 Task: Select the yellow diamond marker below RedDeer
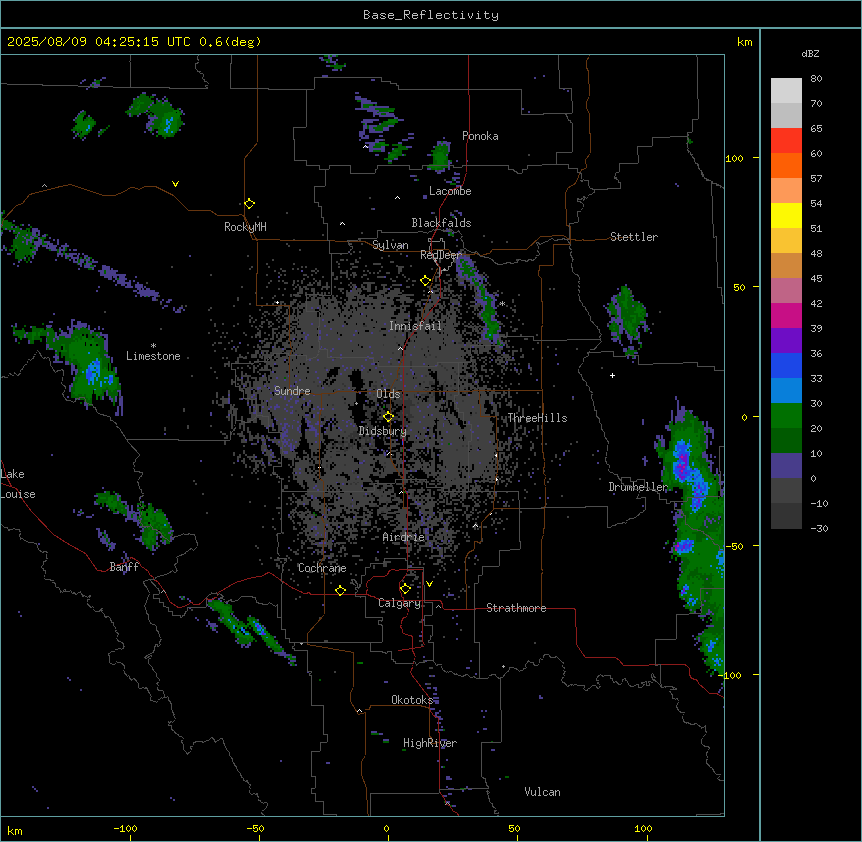coord(426,281)
